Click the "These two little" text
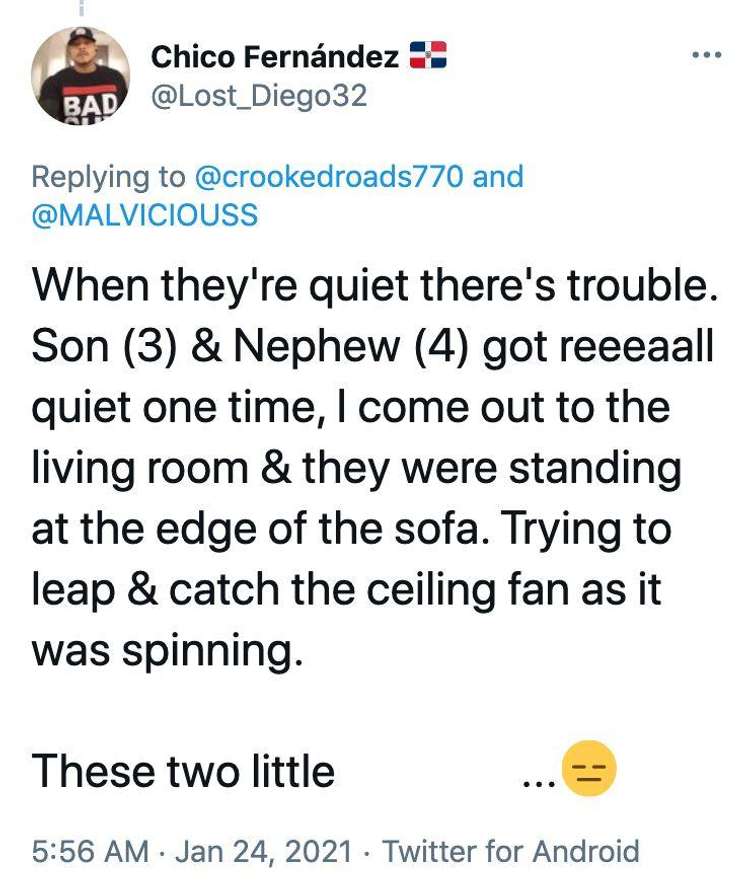The width and height of the screenshot is (750, 896). point(183,771)
